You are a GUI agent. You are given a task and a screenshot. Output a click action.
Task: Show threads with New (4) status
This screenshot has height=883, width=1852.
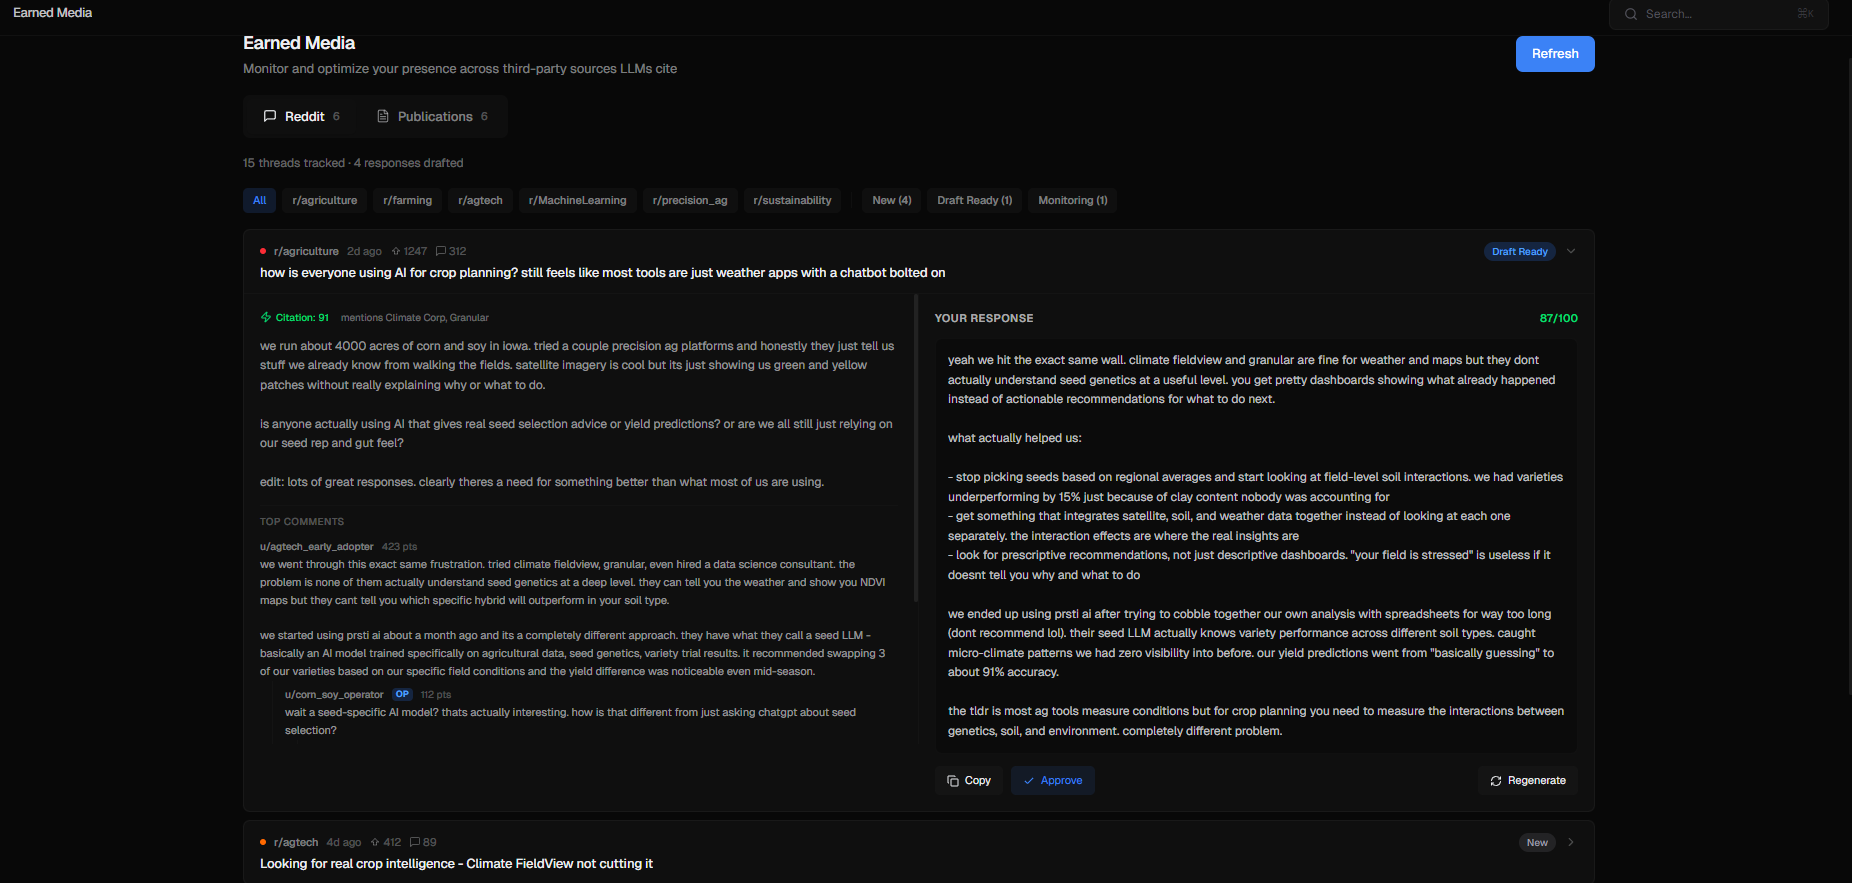pos(891,200)
